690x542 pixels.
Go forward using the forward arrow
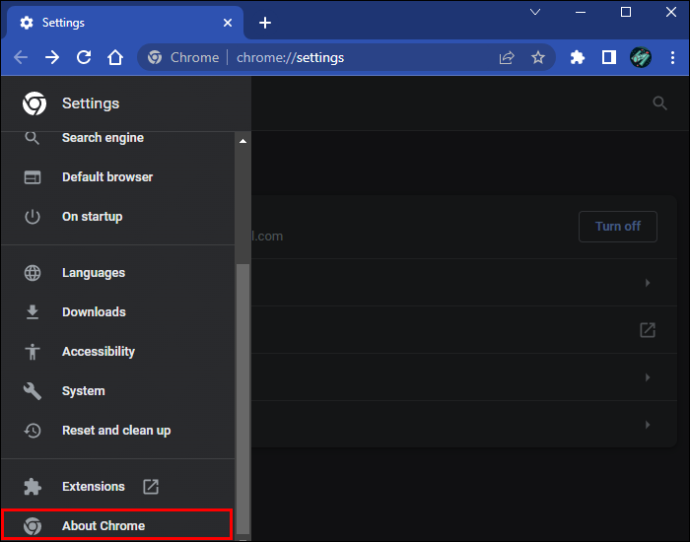click(x=52, y=58)
